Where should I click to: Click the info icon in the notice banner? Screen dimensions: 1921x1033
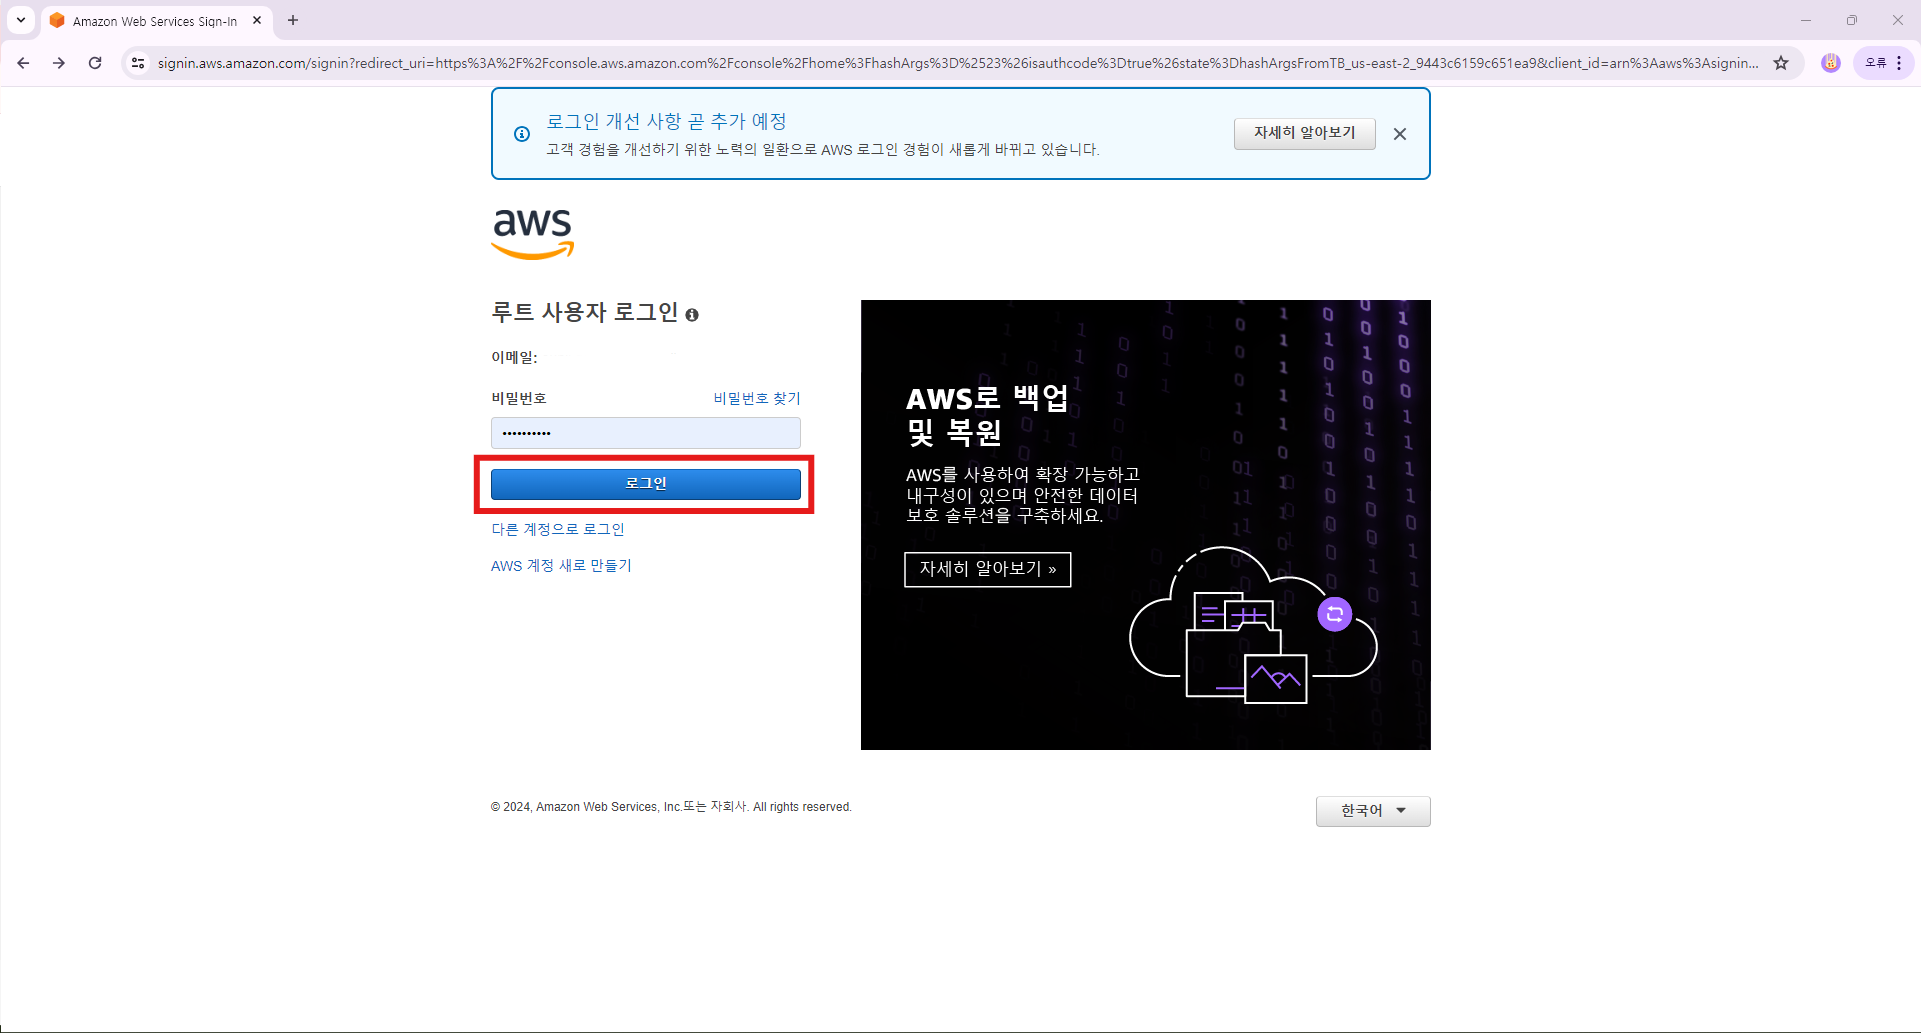click(522, 134)
